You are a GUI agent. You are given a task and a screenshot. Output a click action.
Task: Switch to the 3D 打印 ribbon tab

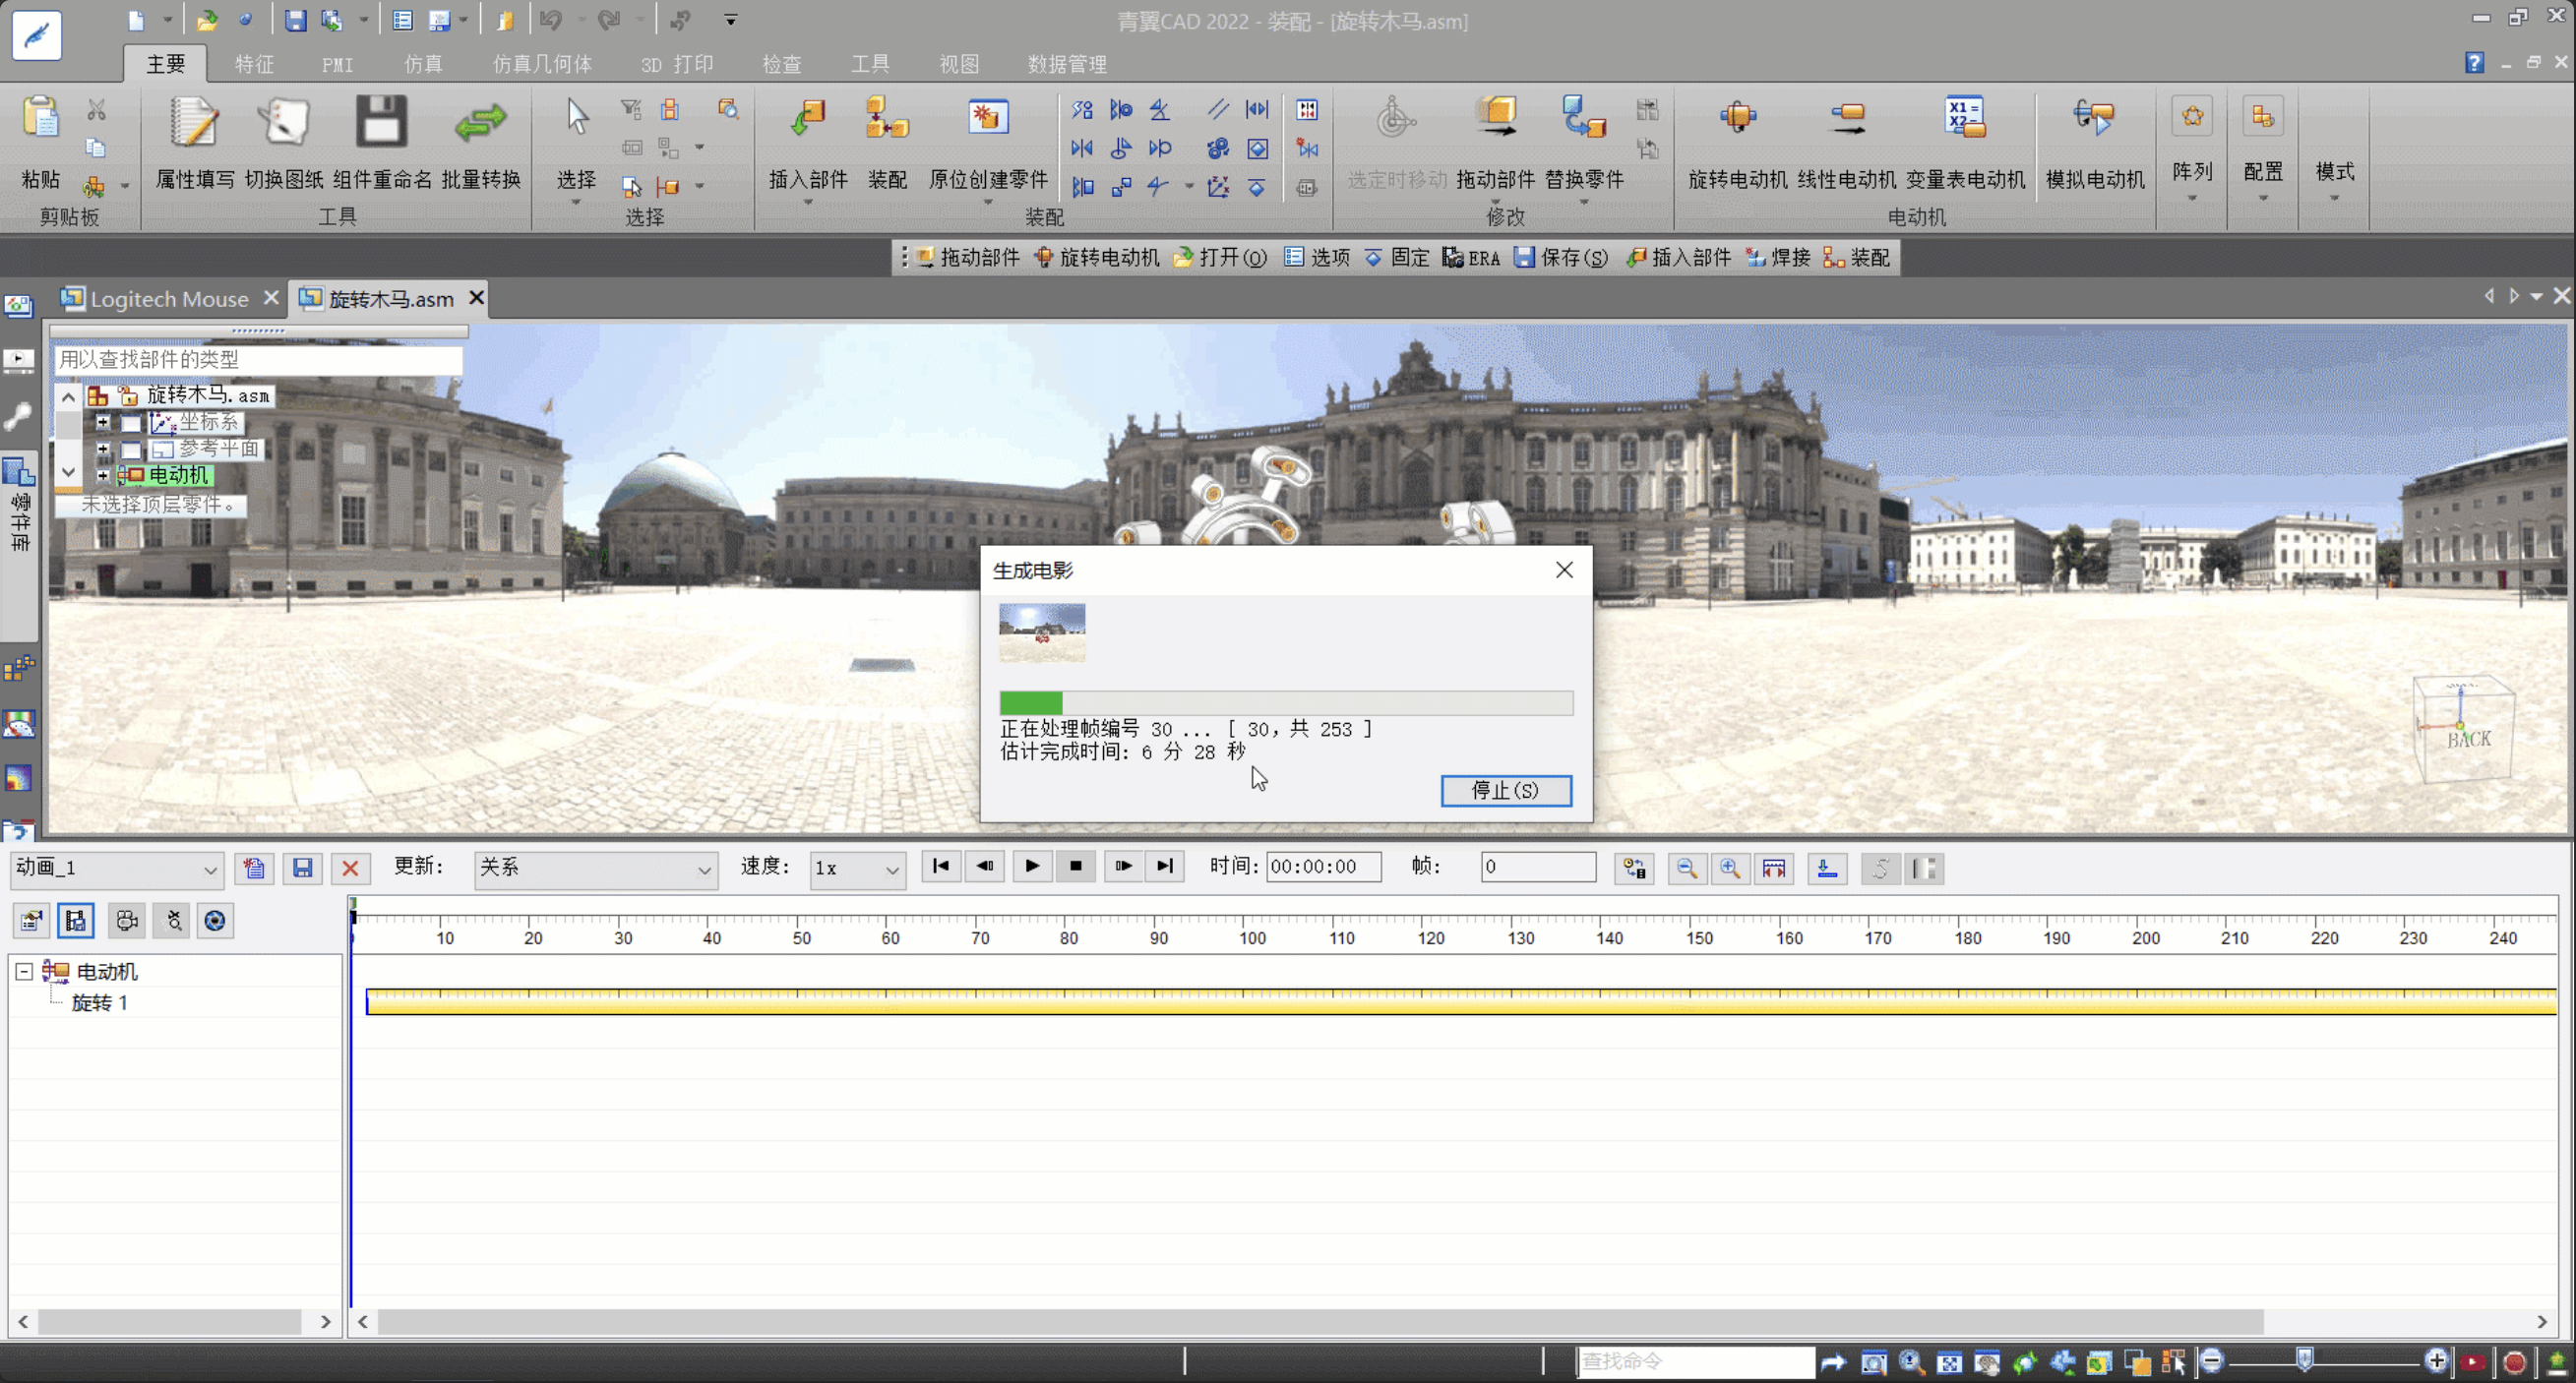(677, 64)
